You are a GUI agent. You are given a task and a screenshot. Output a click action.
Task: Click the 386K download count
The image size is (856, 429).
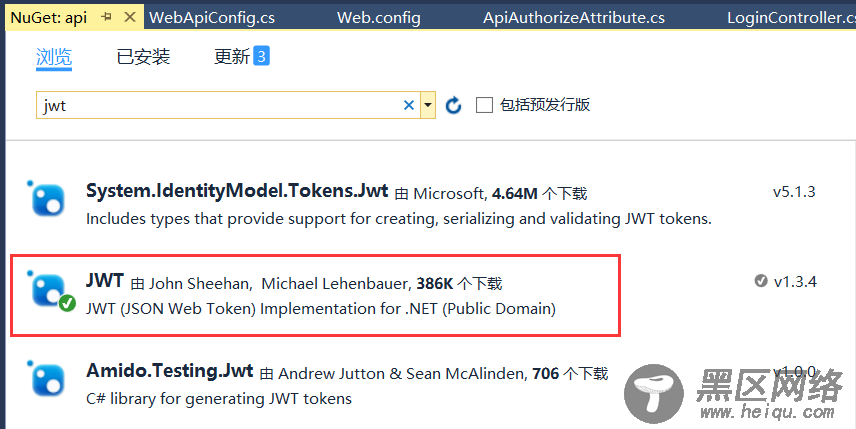(x=435, y=283)
